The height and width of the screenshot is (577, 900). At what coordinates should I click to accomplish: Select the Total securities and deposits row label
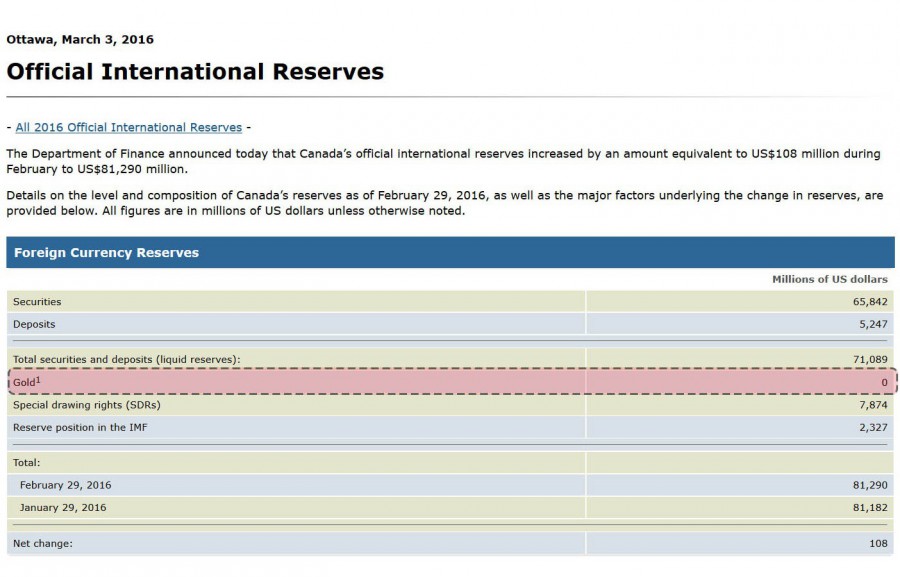(126, 359)
